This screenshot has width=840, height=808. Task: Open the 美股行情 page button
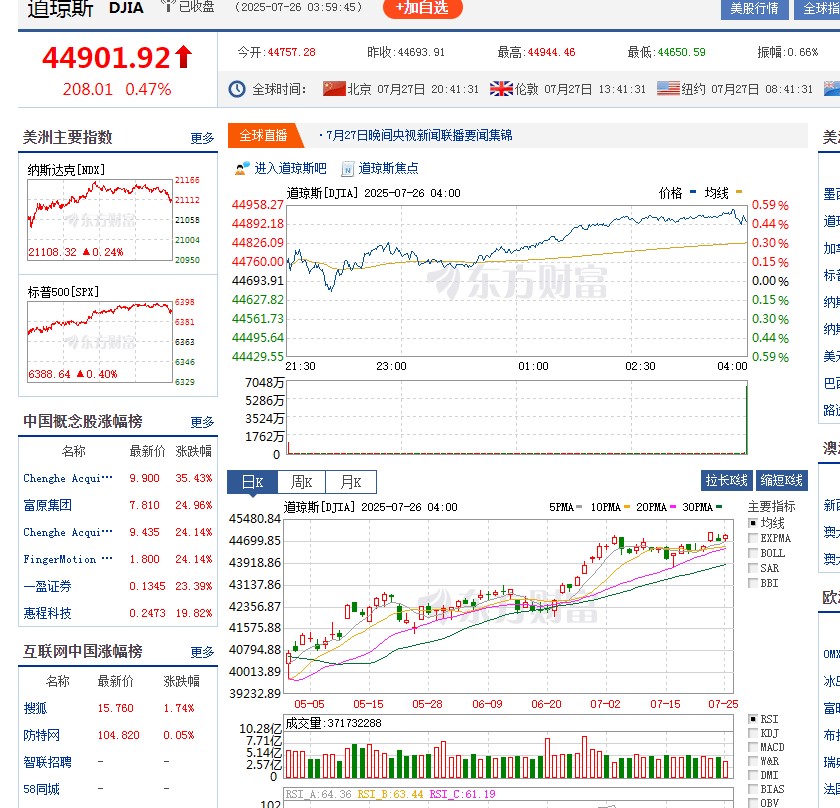[754, 9]
